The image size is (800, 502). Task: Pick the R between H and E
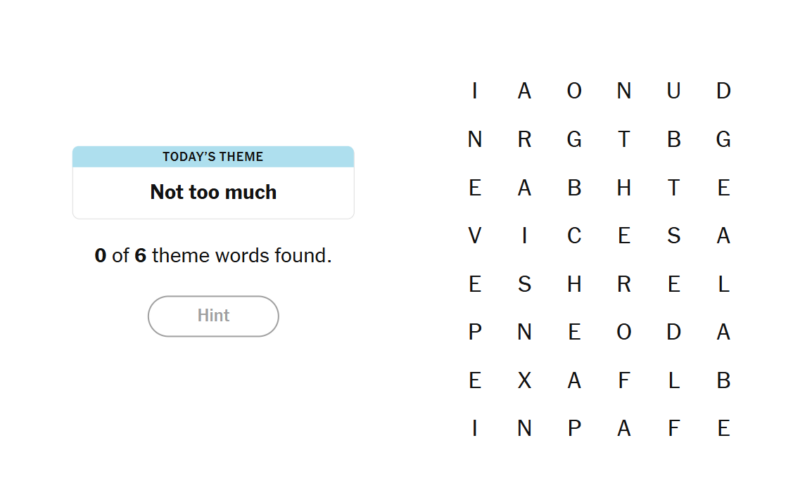click(x=624, y=285)
